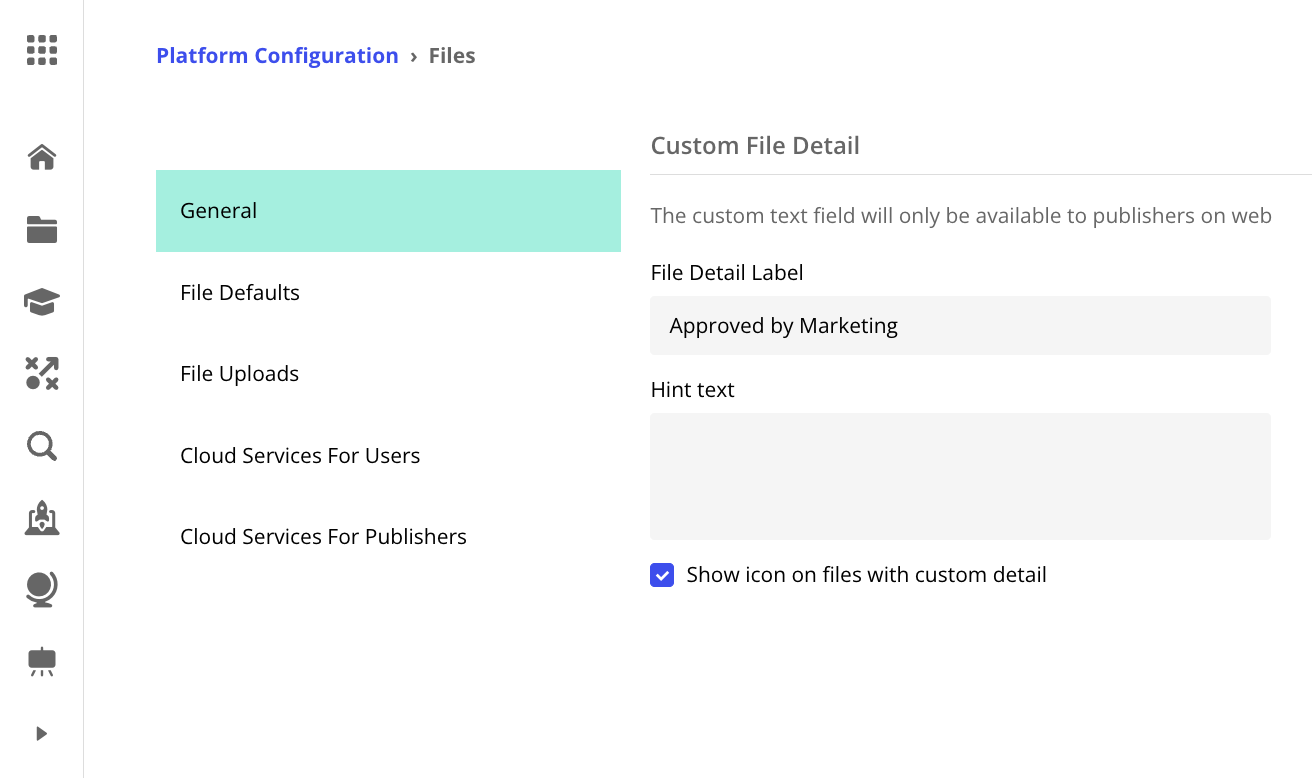Viewport: 1312px width, 778px height.
Task: Open the rocket launch icon
Action: pyautogui.click(x=42, y=518)
